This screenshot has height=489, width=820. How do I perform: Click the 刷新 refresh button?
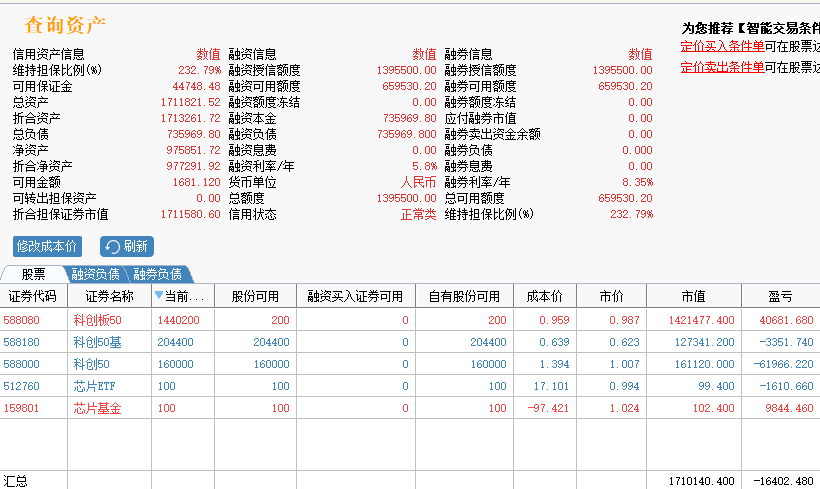click(x=127, y=246)
